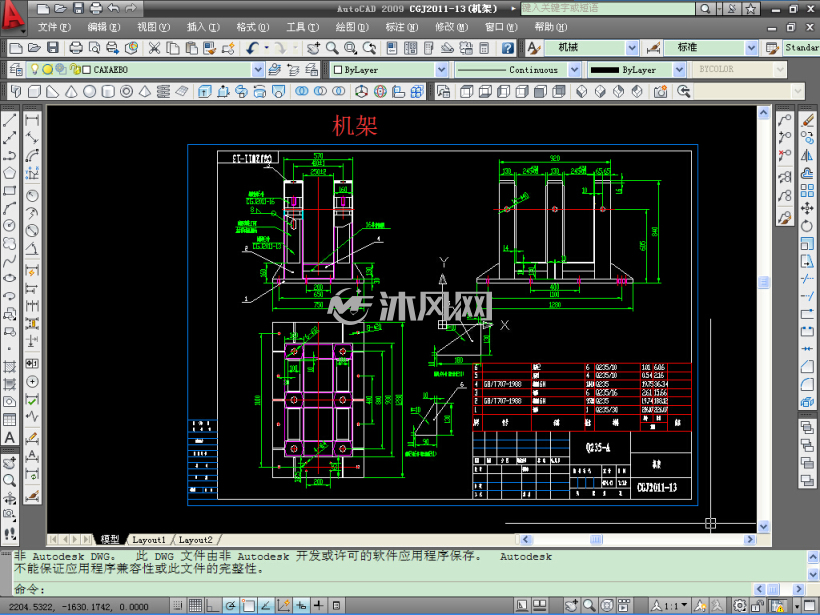Toggle Grid display in the status bar
Screen dimensions: 820x615
pos(196,606)
